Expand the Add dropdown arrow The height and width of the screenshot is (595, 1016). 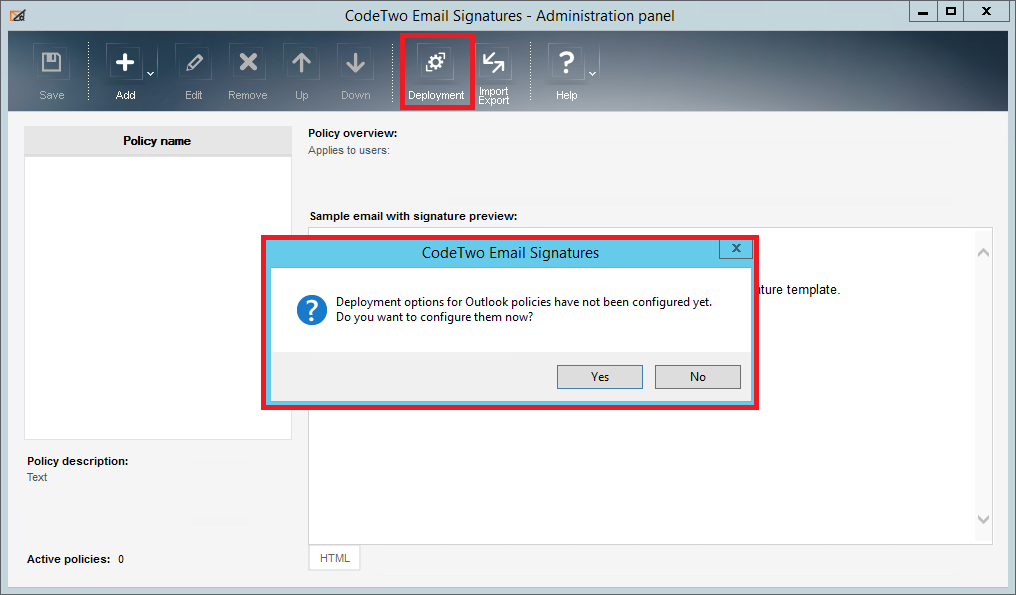pos(150,74)
